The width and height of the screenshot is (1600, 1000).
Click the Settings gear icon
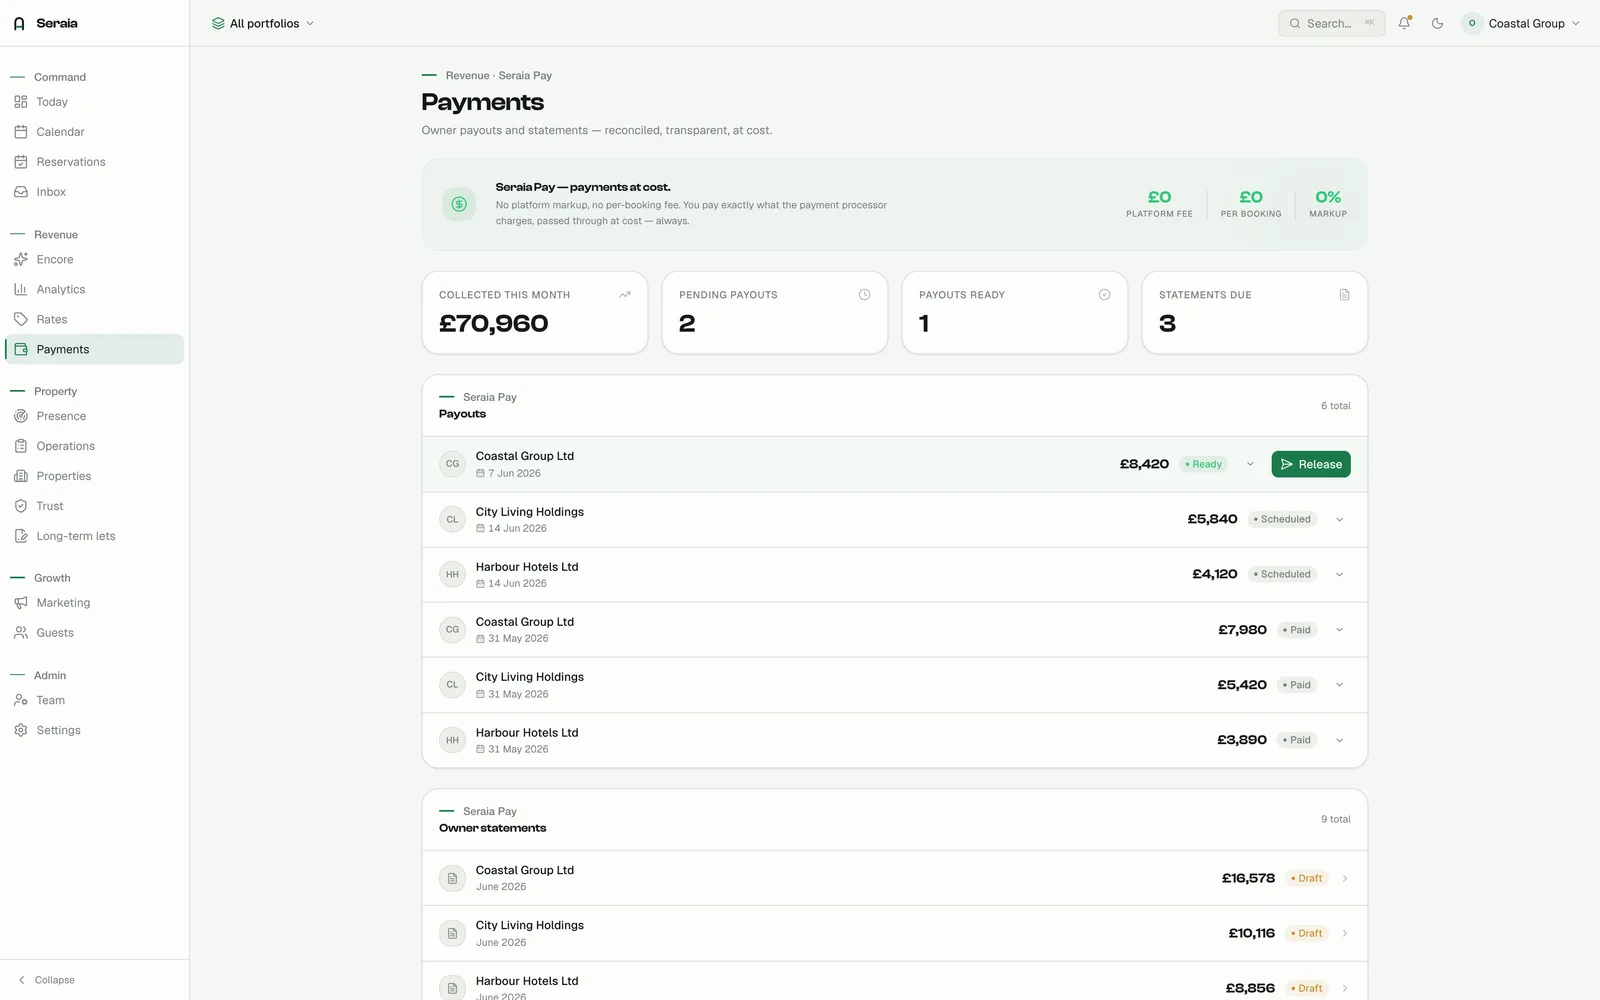[21, 730]
